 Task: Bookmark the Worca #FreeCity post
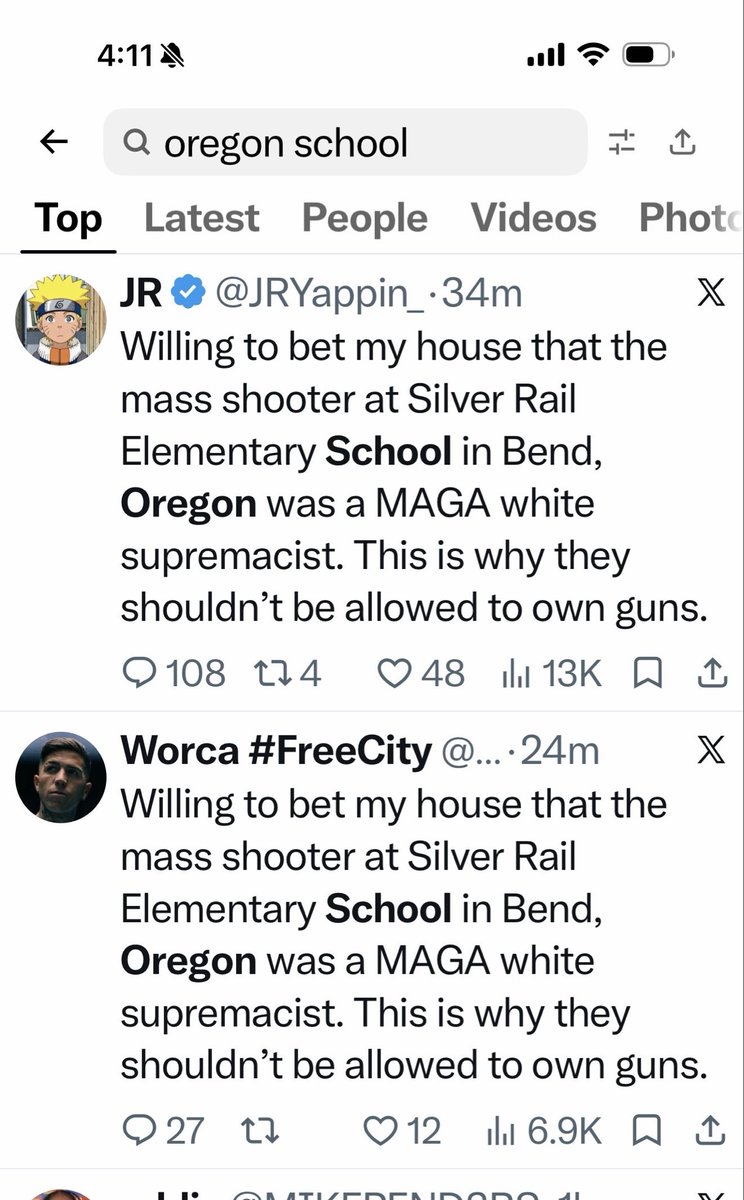[649, 1131]
